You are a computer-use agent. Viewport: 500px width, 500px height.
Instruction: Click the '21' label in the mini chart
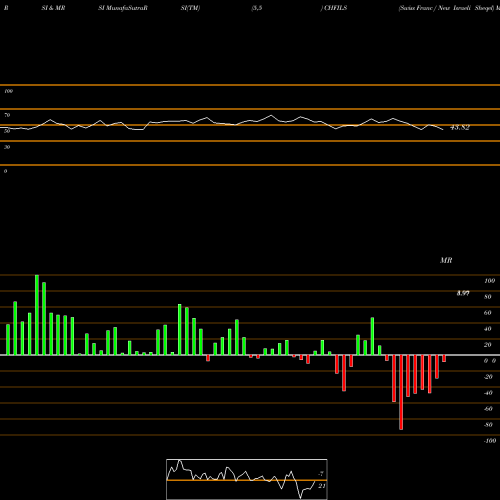(322, 486)
